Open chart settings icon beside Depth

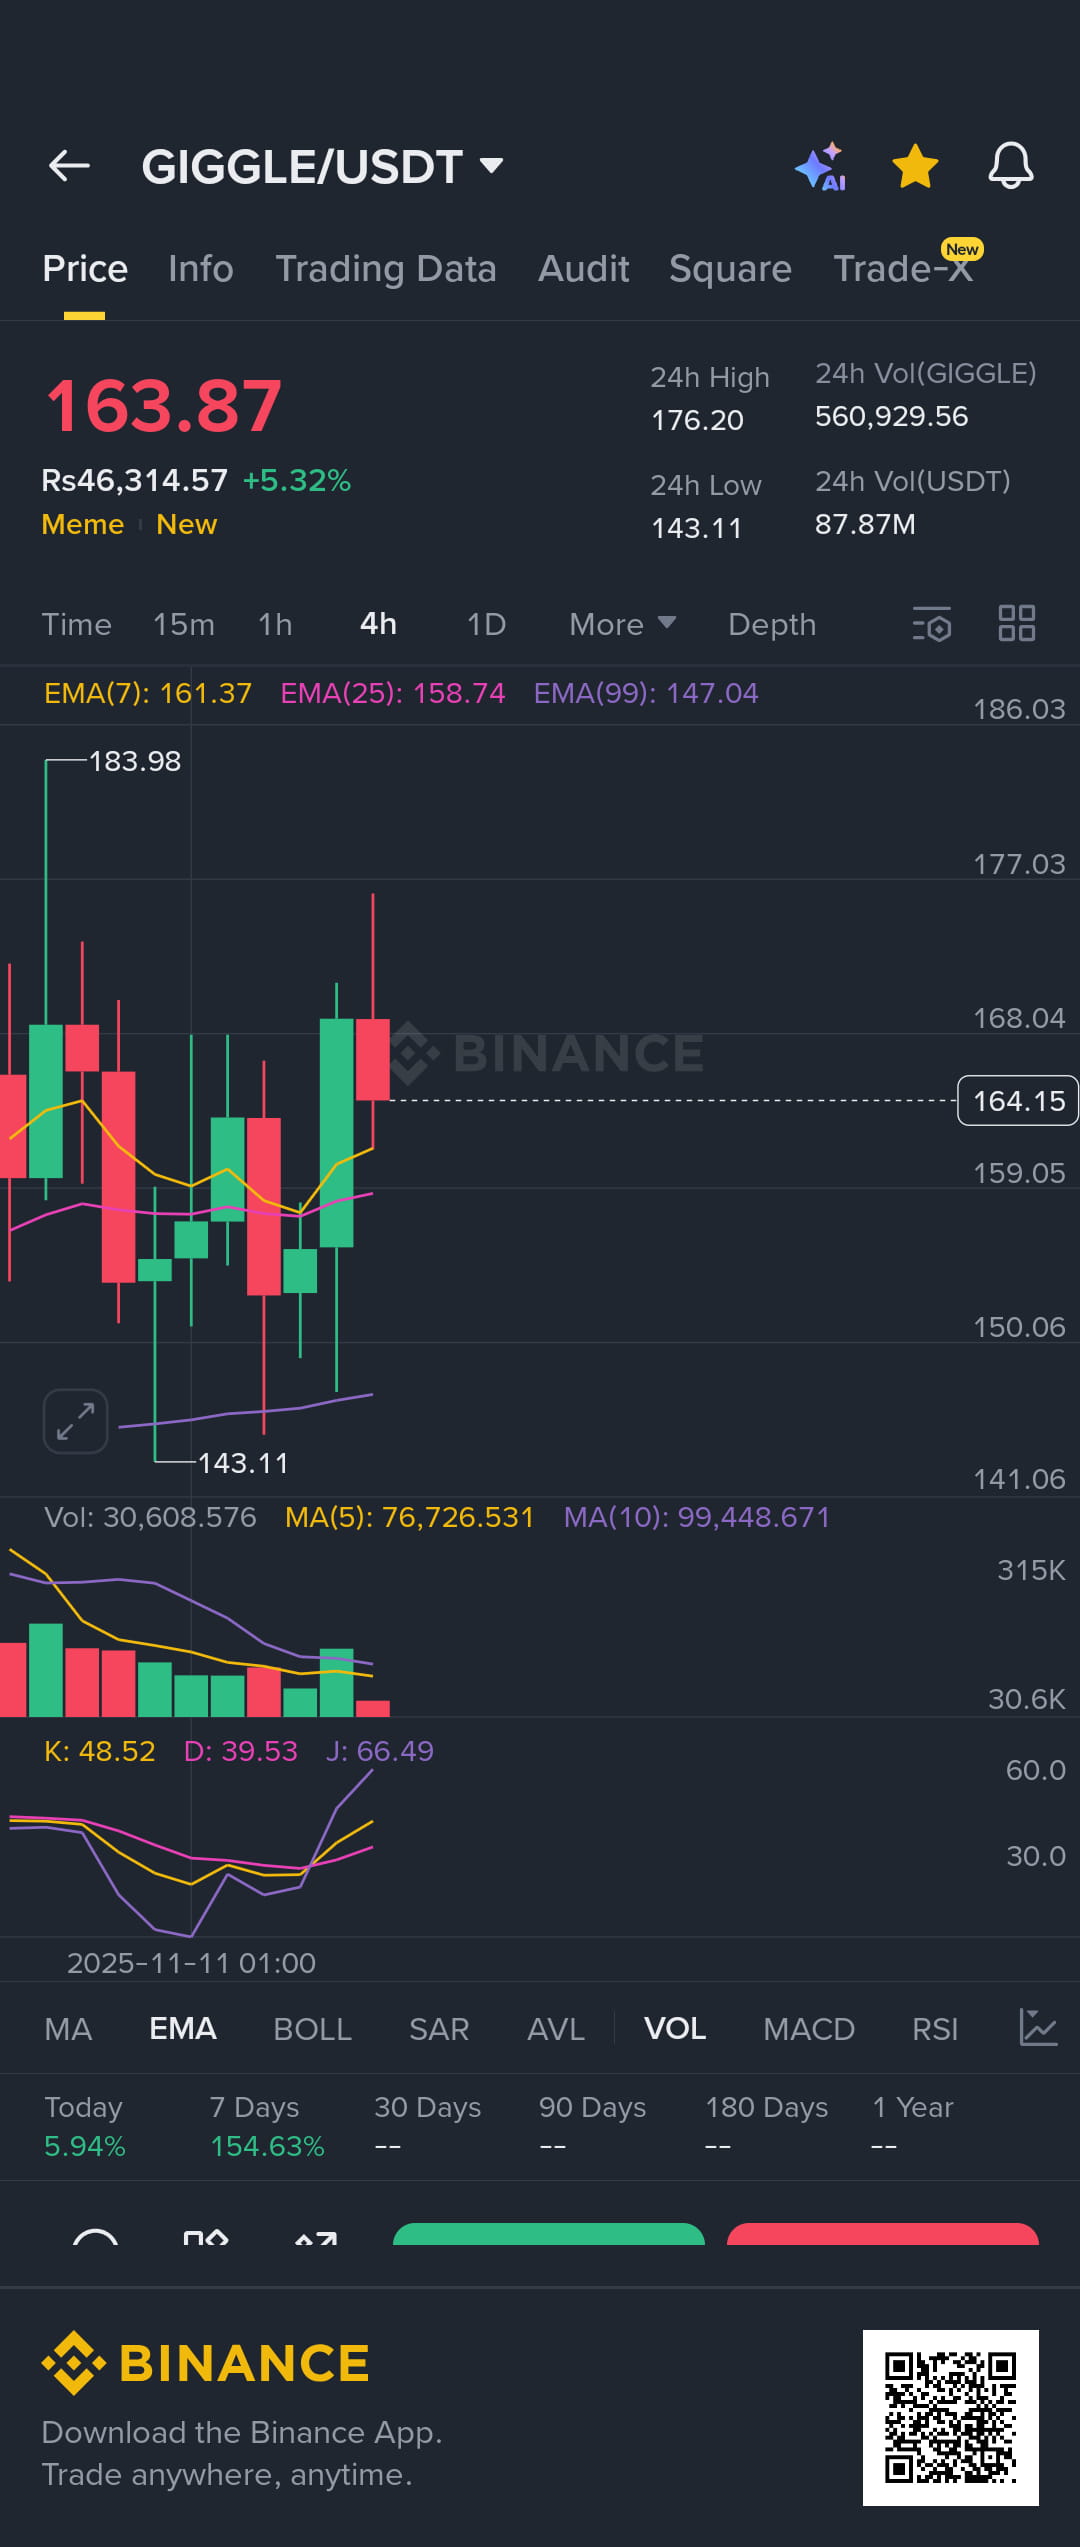pyautogui.click(x=932, y=624)
